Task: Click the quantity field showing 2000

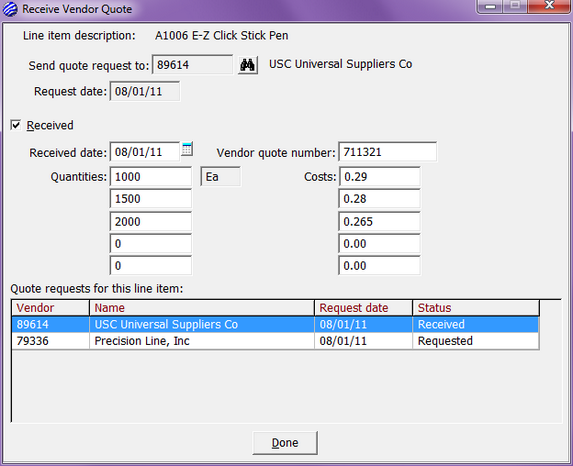Action: click(x=151, y=221)
